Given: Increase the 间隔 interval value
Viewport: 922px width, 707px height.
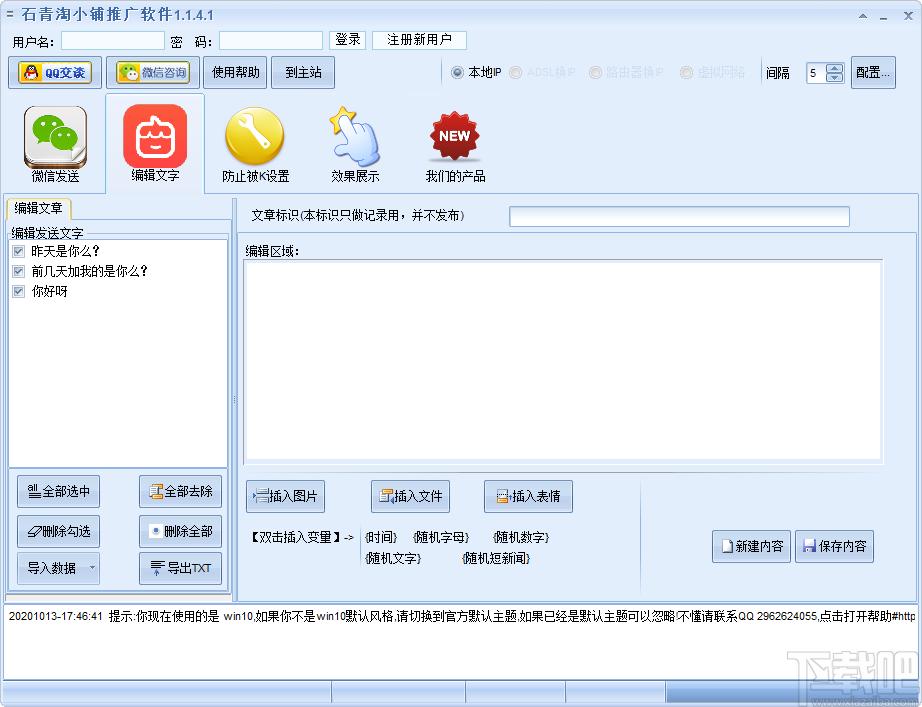Looking at the screenshot, I should [x=834, y=68].
